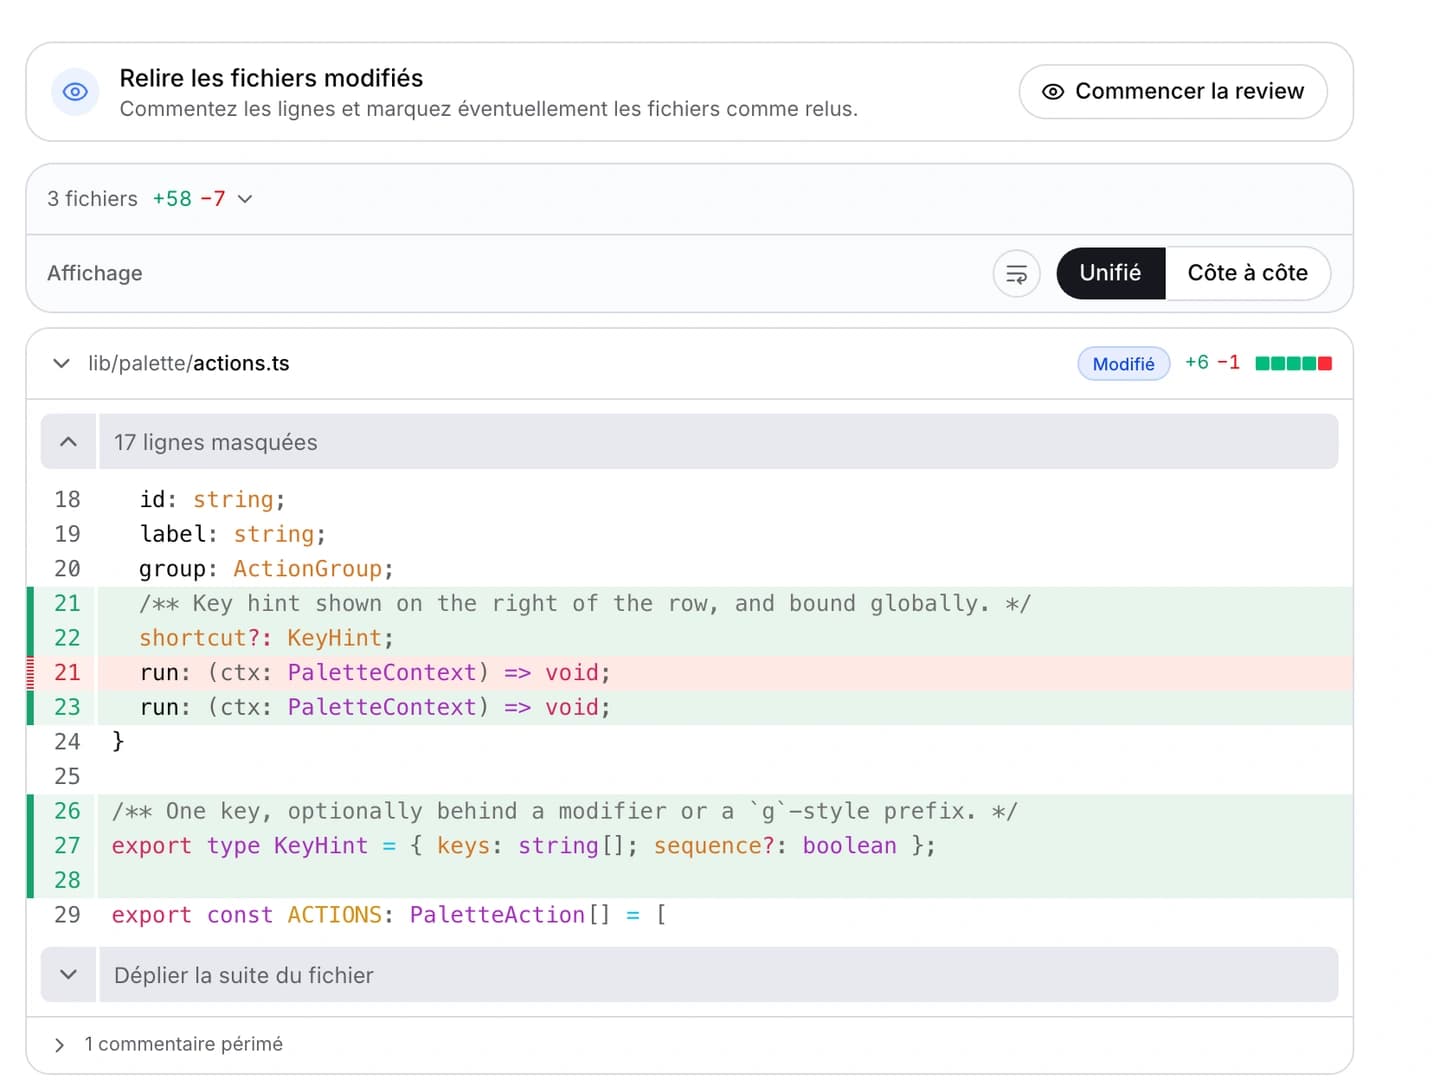1440x1080 pixels.
Task: Click the +58 additions count
Action: point(172,199)
